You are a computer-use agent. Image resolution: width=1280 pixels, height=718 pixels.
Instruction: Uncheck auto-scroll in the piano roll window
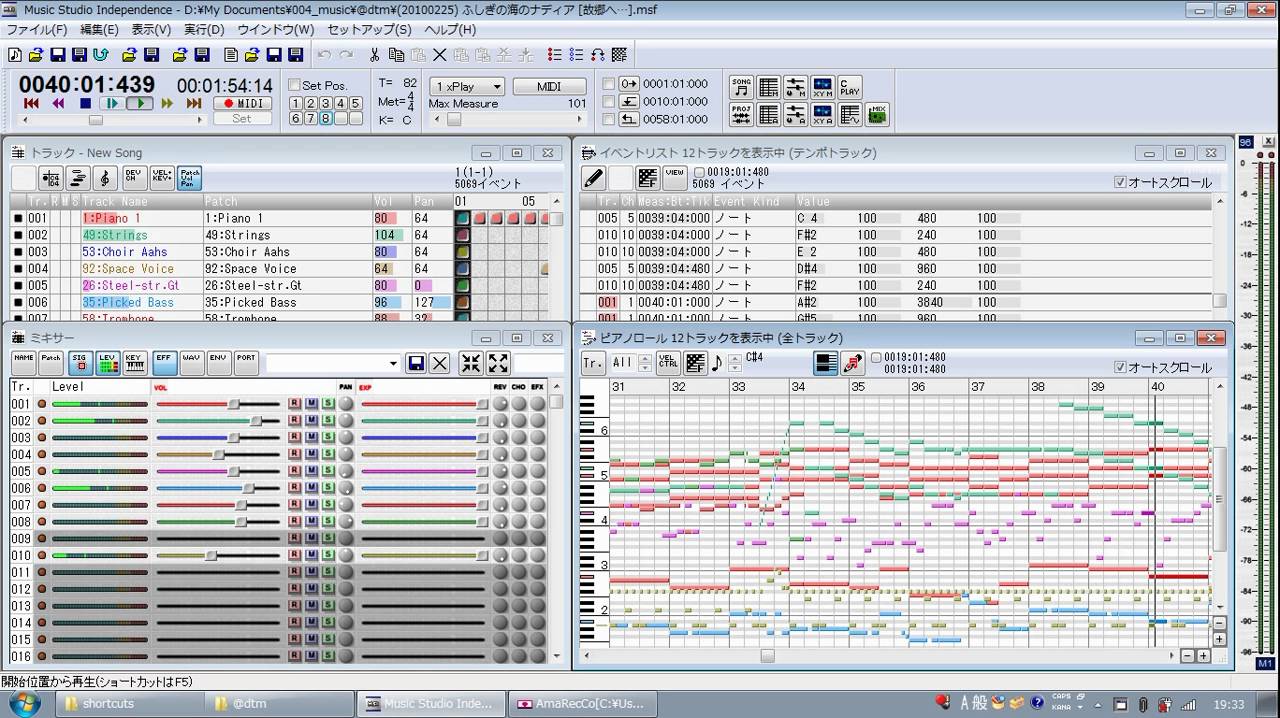(x=1120, y=367)
